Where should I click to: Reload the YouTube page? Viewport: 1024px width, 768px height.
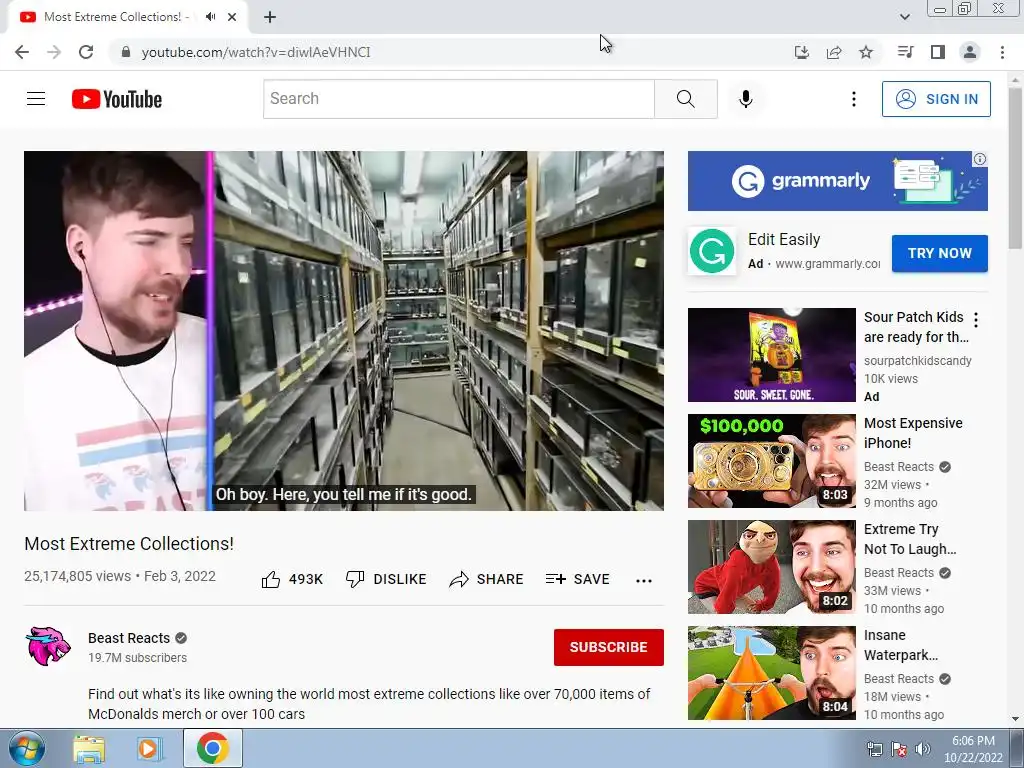point(86,52)
